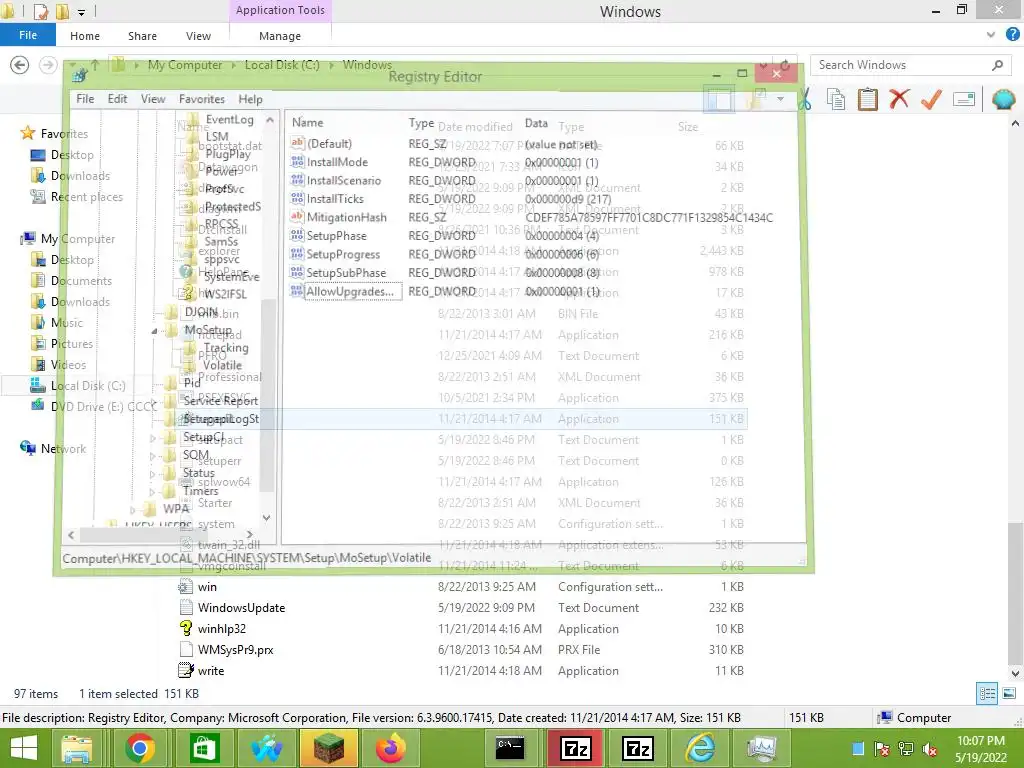Expand the SQM registry key

pos(152,456)
